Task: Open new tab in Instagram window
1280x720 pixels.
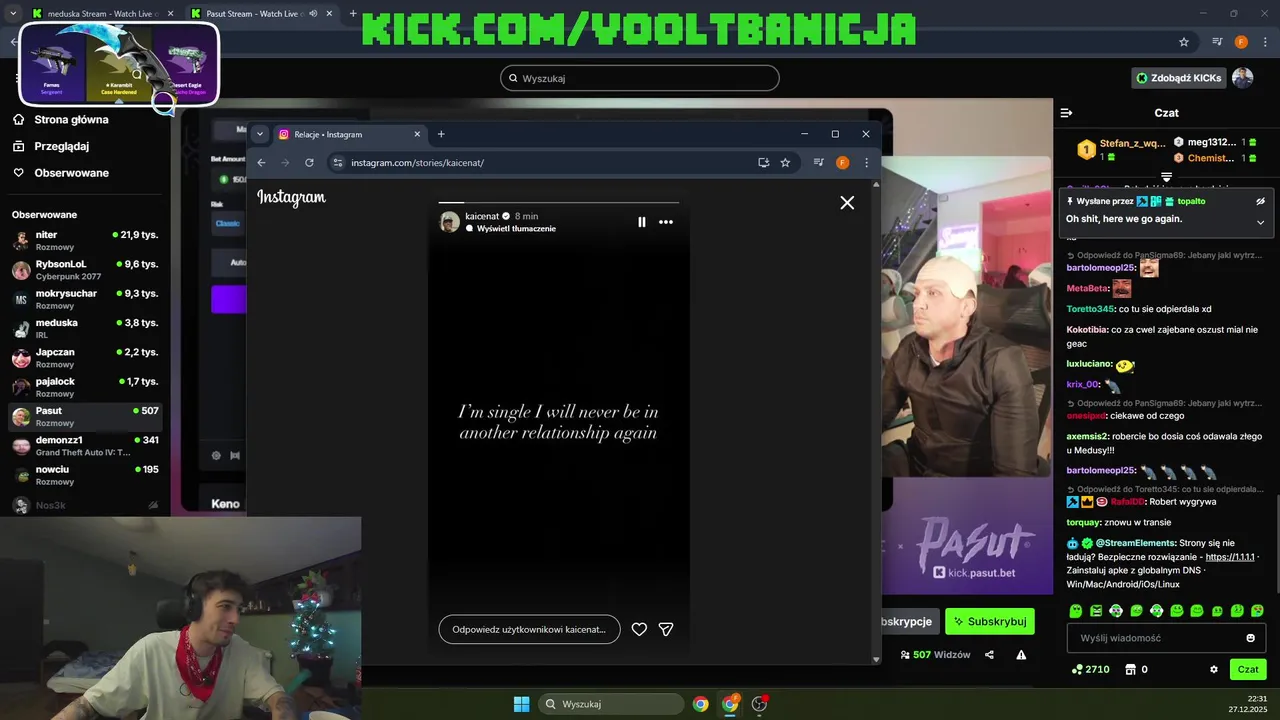Action: coord(441,134)
